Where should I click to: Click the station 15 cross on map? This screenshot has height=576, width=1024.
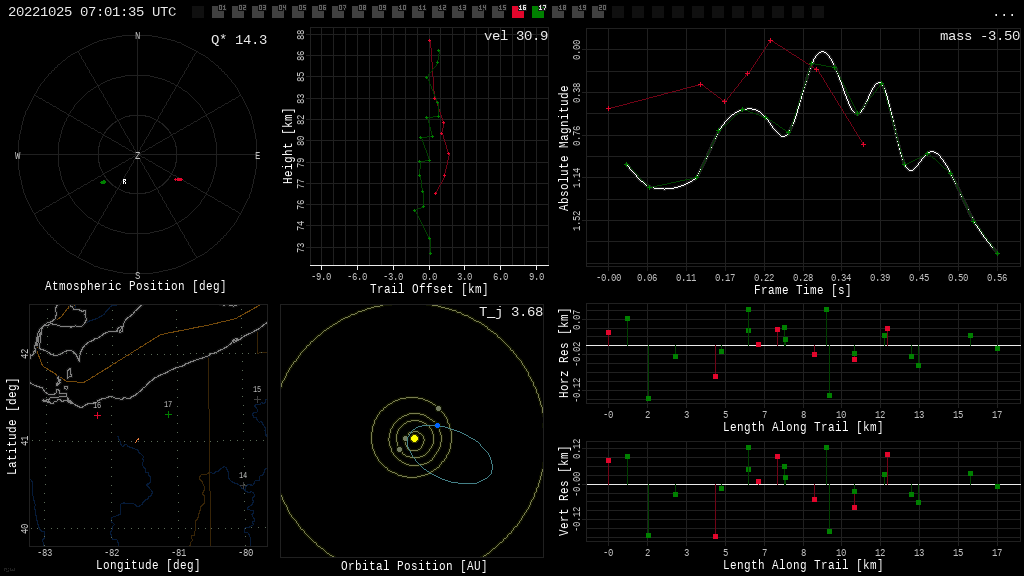tap(257, 399)
